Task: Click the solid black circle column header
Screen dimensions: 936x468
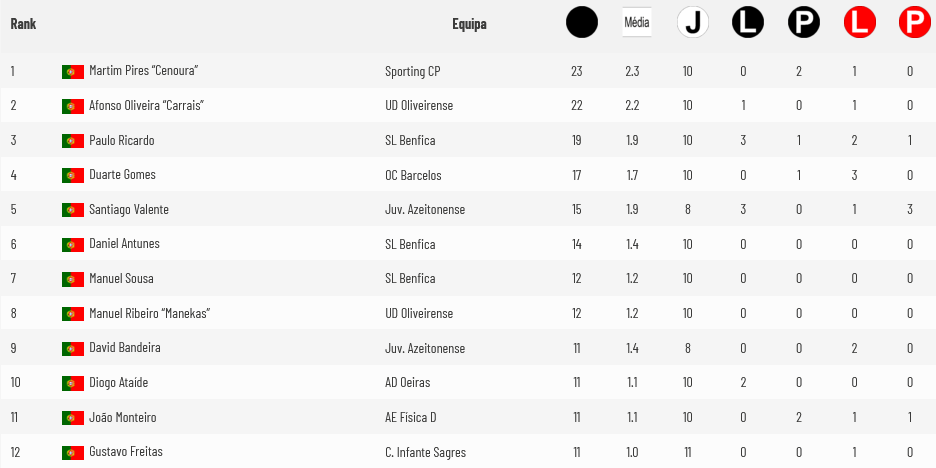Action: point(581,23)
